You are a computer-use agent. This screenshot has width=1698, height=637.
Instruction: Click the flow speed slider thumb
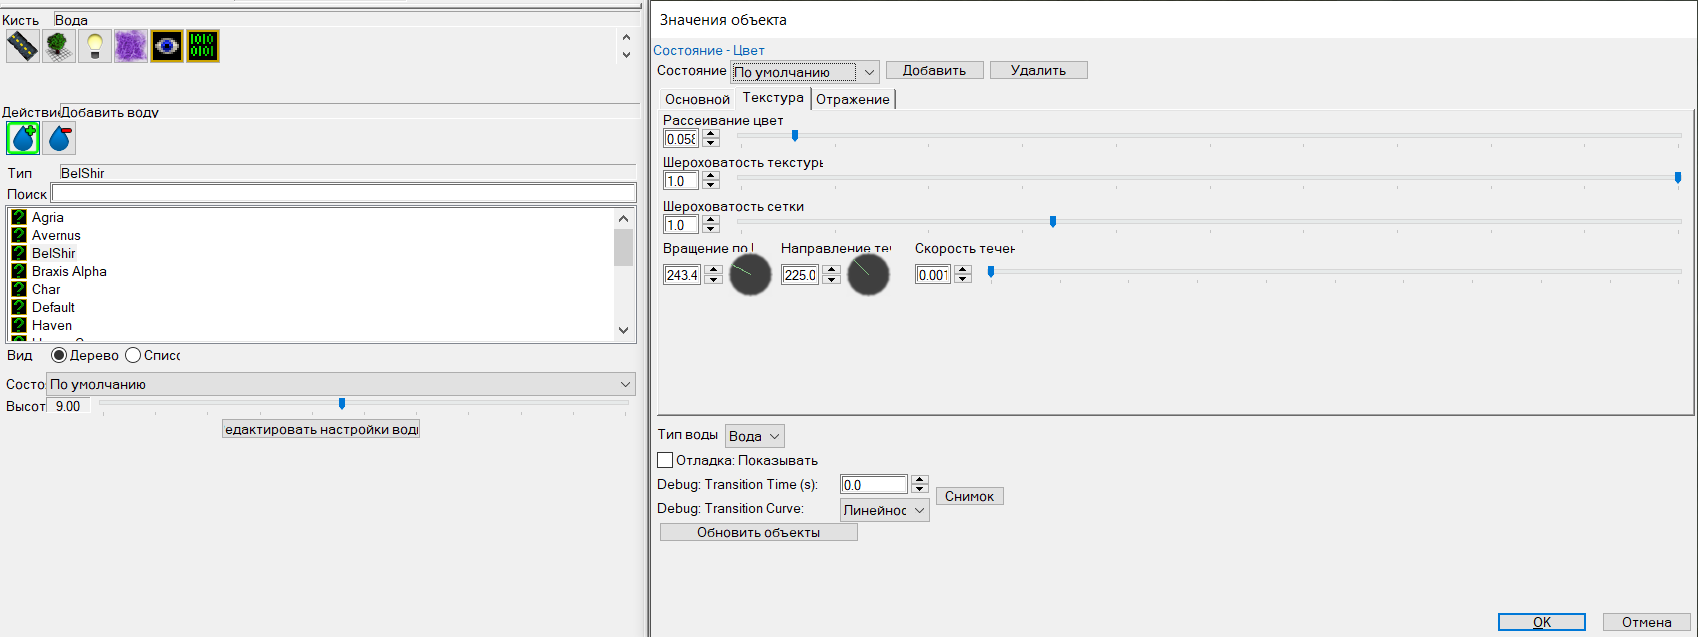[x=991, y=271]
